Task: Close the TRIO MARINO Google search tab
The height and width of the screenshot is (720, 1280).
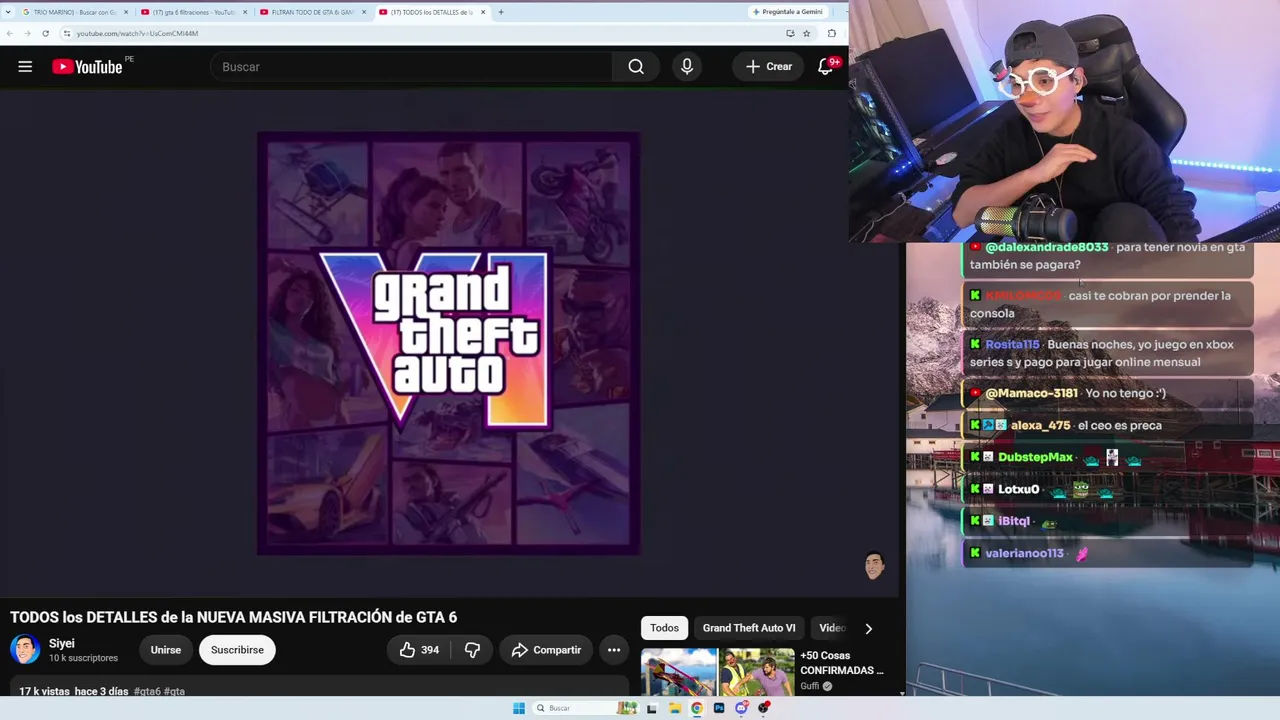Action: 126,12
